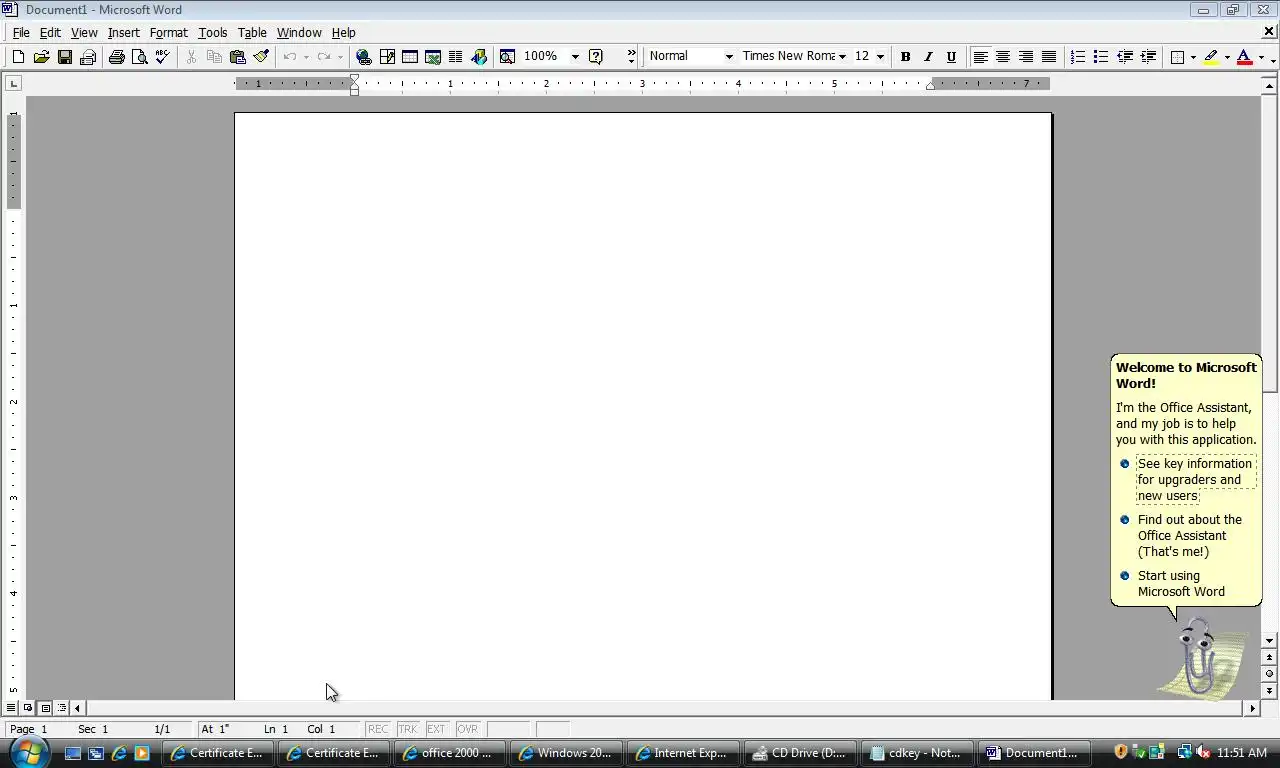Select See key information for upgraders
Viewport: 1280px width, 768px height.
point(1195,479)
